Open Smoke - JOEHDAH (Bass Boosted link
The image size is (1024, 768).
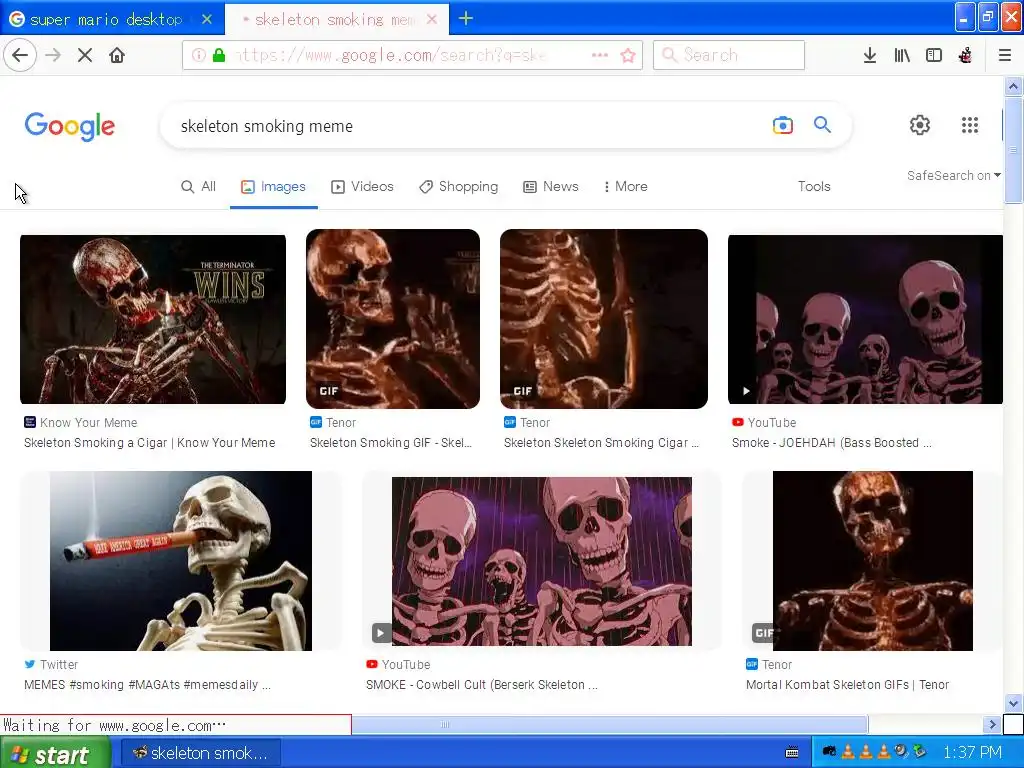(831, 443)
